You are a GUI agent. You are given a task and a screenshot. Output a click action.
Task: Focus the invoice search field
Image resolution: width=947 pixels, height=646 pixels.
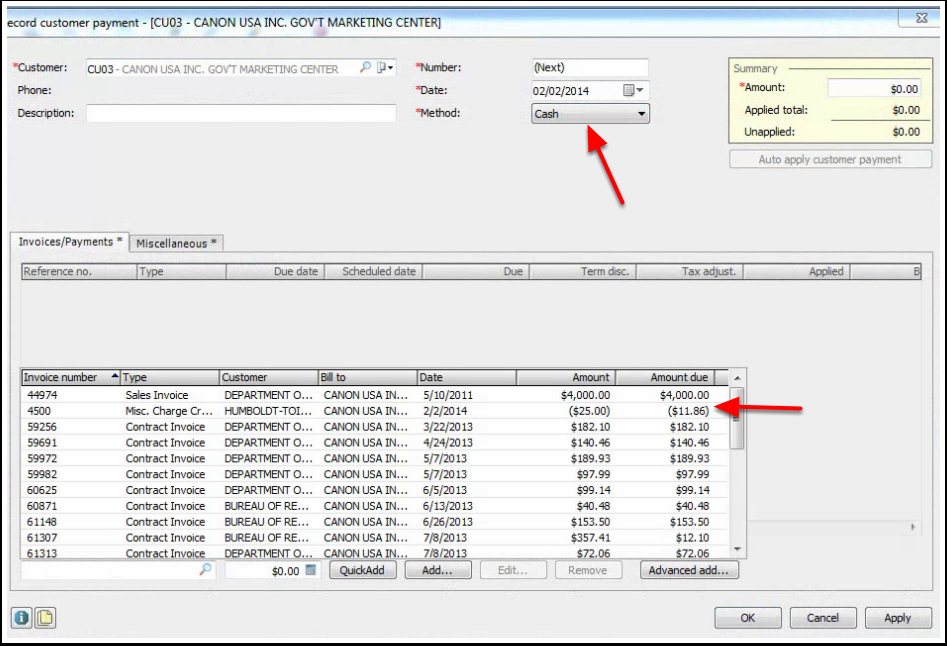click(x=117, y=570)
